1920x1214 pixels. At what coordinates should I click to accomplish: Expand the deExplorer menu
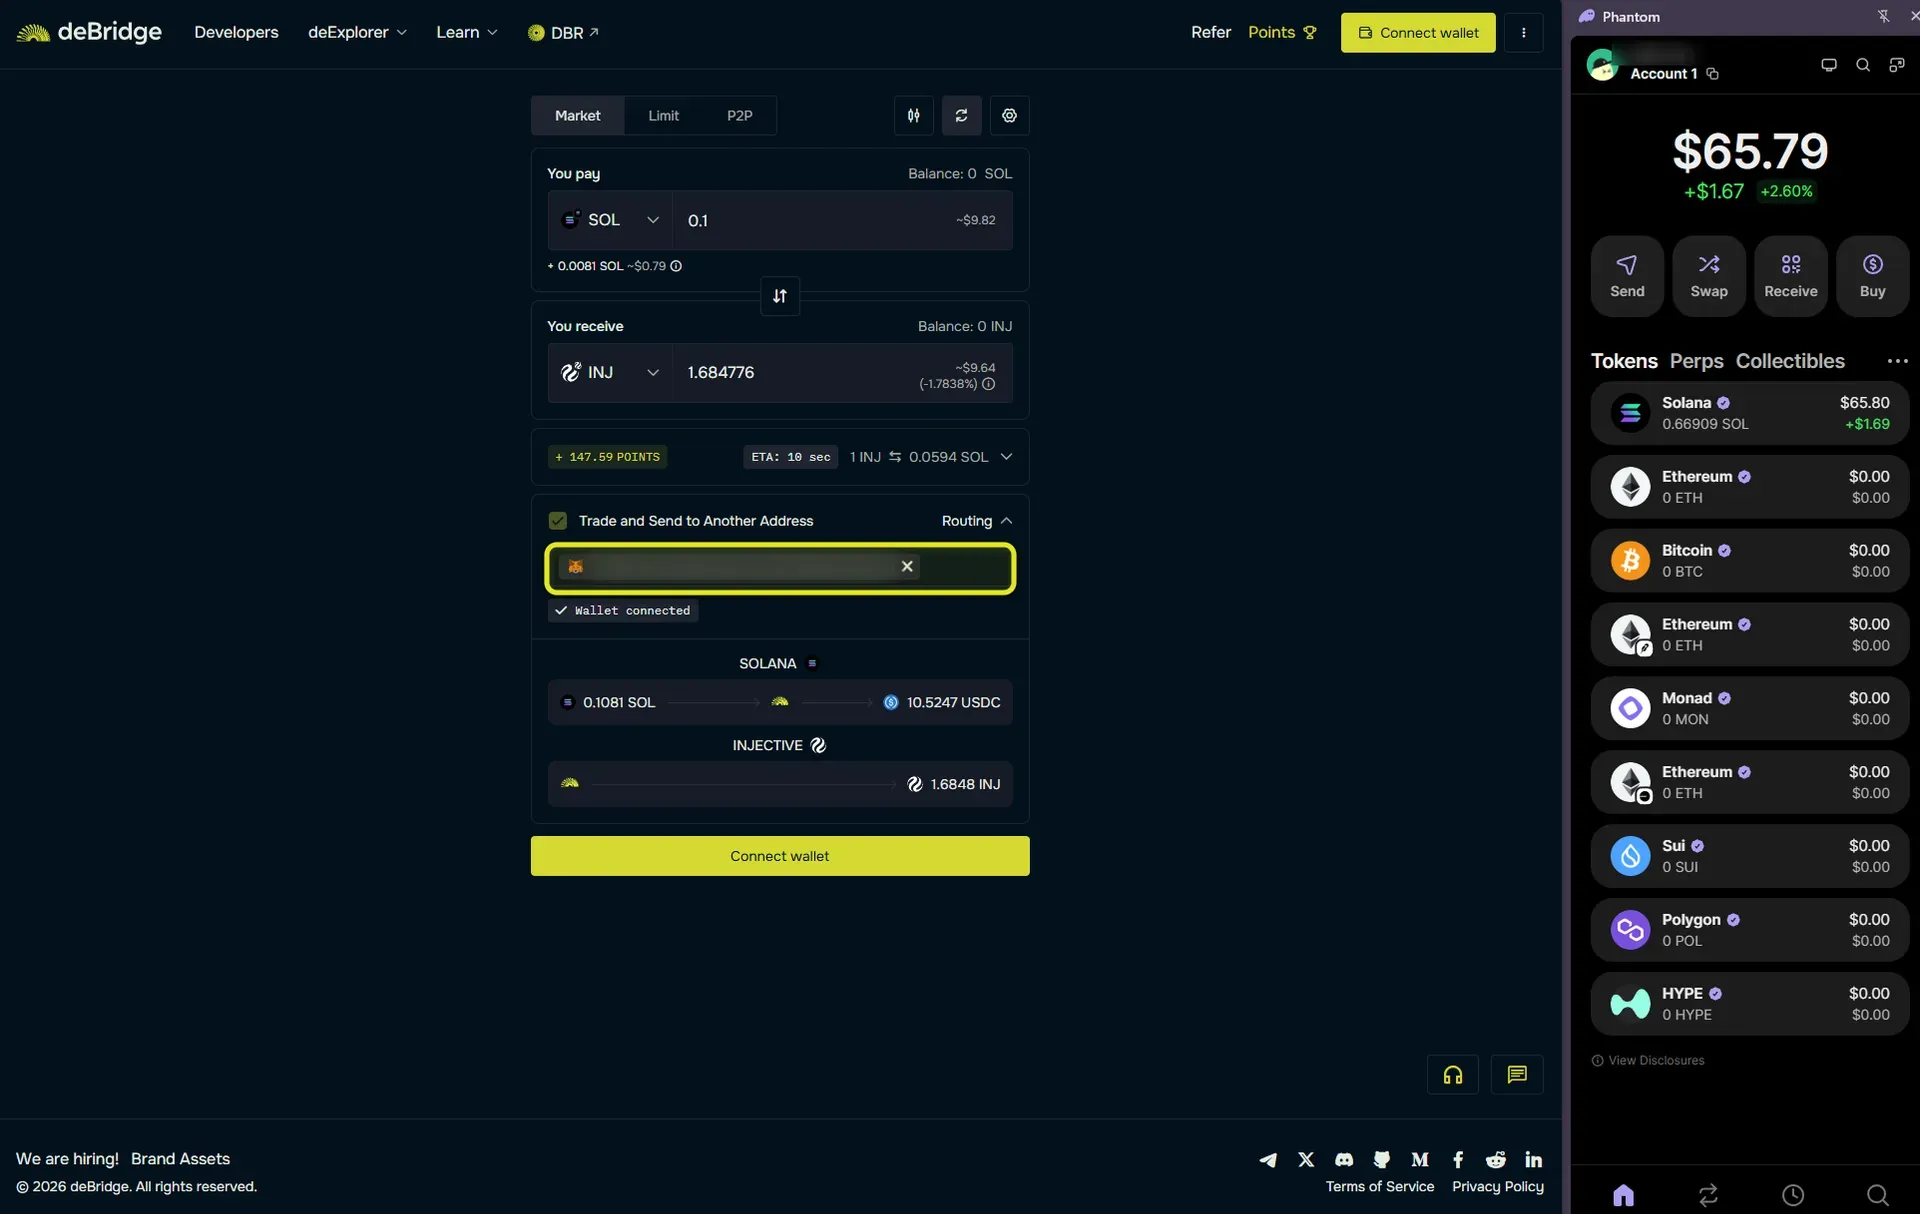[357, 33]
